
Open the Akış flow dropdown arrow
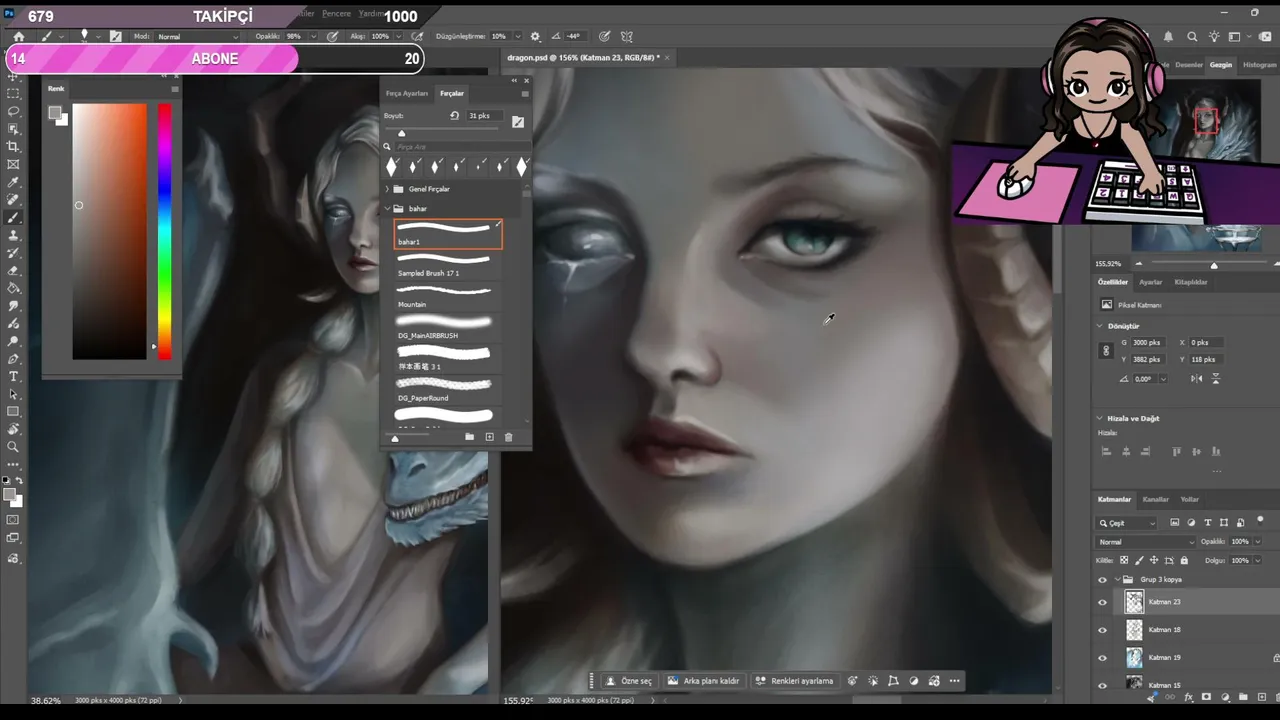396,36
